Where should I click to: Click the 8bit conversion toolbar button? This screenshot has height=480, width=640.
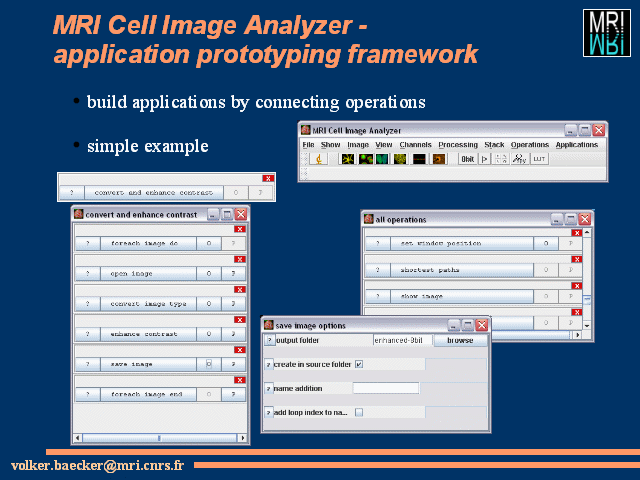pyautogui.click(x=468, y=159)
